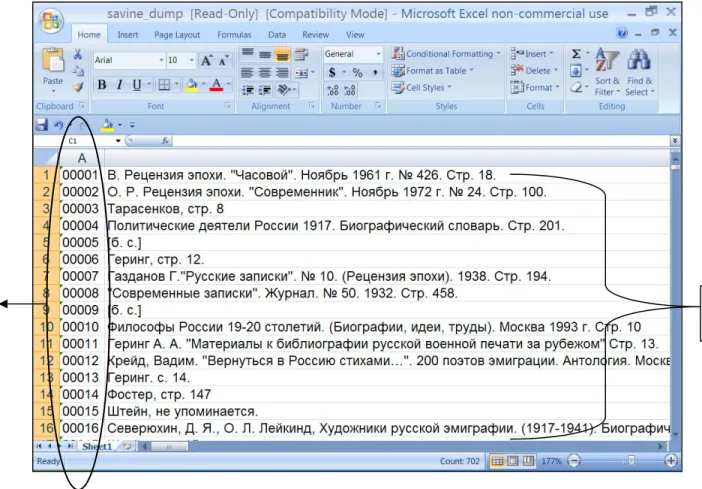Click the Office Button orb
The height and width of the screenshot is (489, 702).
[51, 20]
